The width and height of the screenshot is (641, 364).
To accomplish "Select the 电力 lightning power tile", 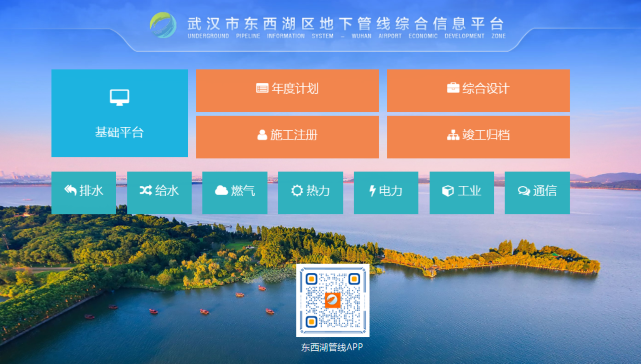I will coord(386,193).
